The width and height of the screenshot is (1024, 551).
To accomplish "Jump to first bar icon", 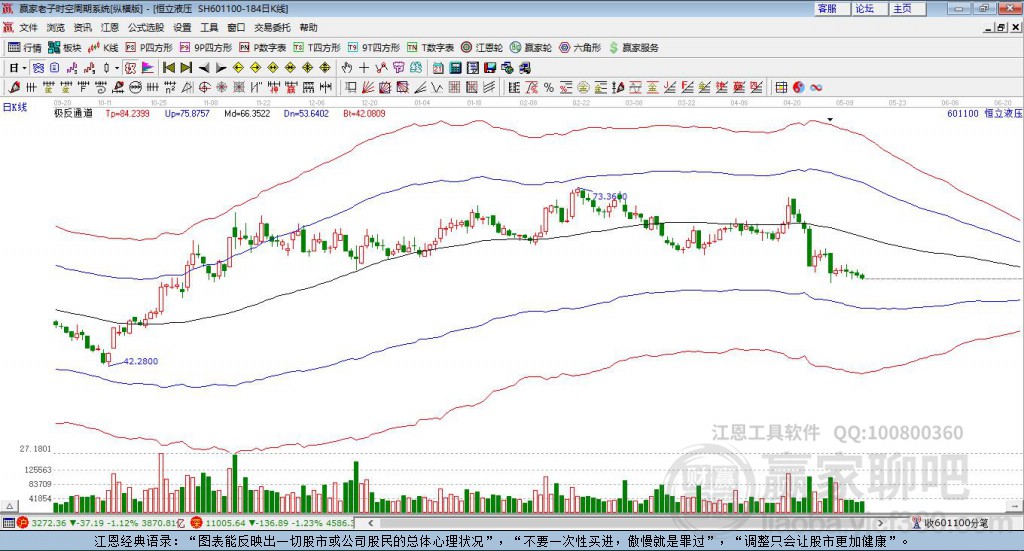I will pos(168,68).
